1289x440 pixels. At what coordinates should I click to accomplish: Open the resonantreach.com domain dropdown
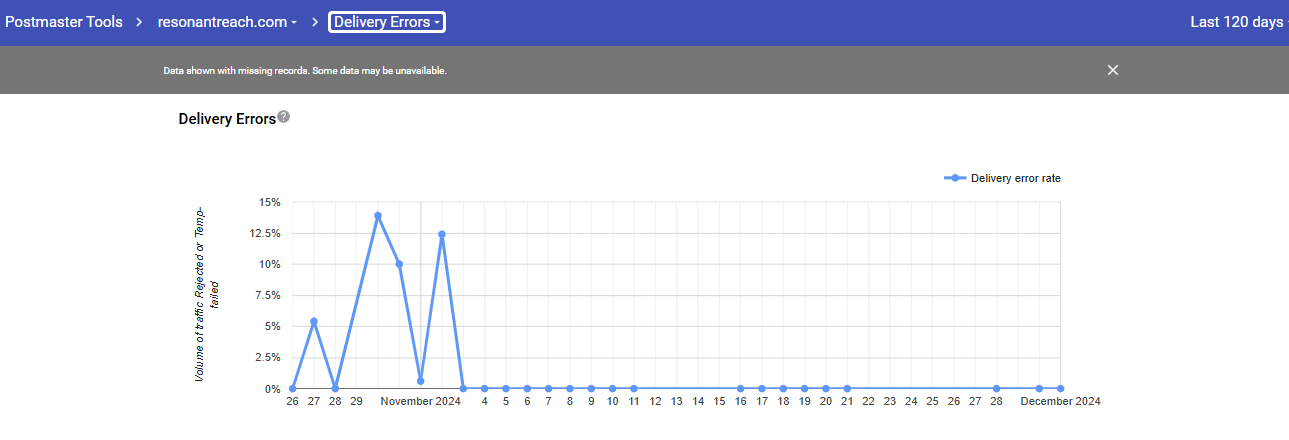tap(227, 22)
